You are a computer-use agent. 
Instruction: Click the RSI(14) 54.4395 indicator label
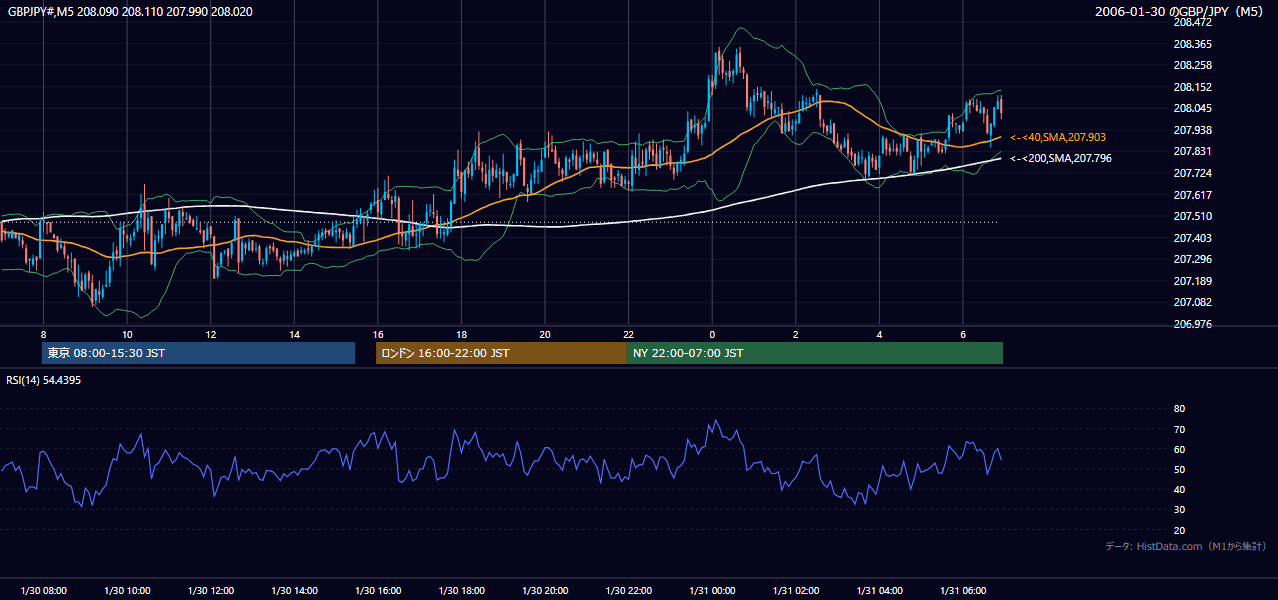point(44,380)
